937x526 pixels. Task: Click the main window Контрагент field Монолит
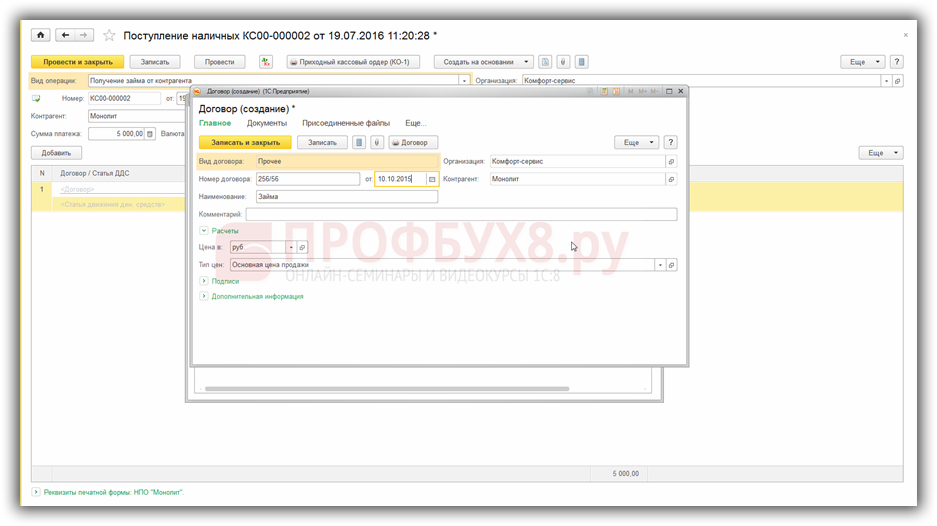point(137,116)
